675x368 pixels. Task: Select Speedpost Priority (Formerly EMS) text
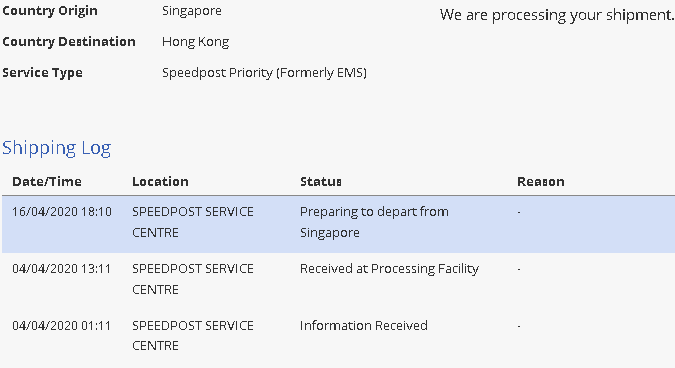point(264,73)
